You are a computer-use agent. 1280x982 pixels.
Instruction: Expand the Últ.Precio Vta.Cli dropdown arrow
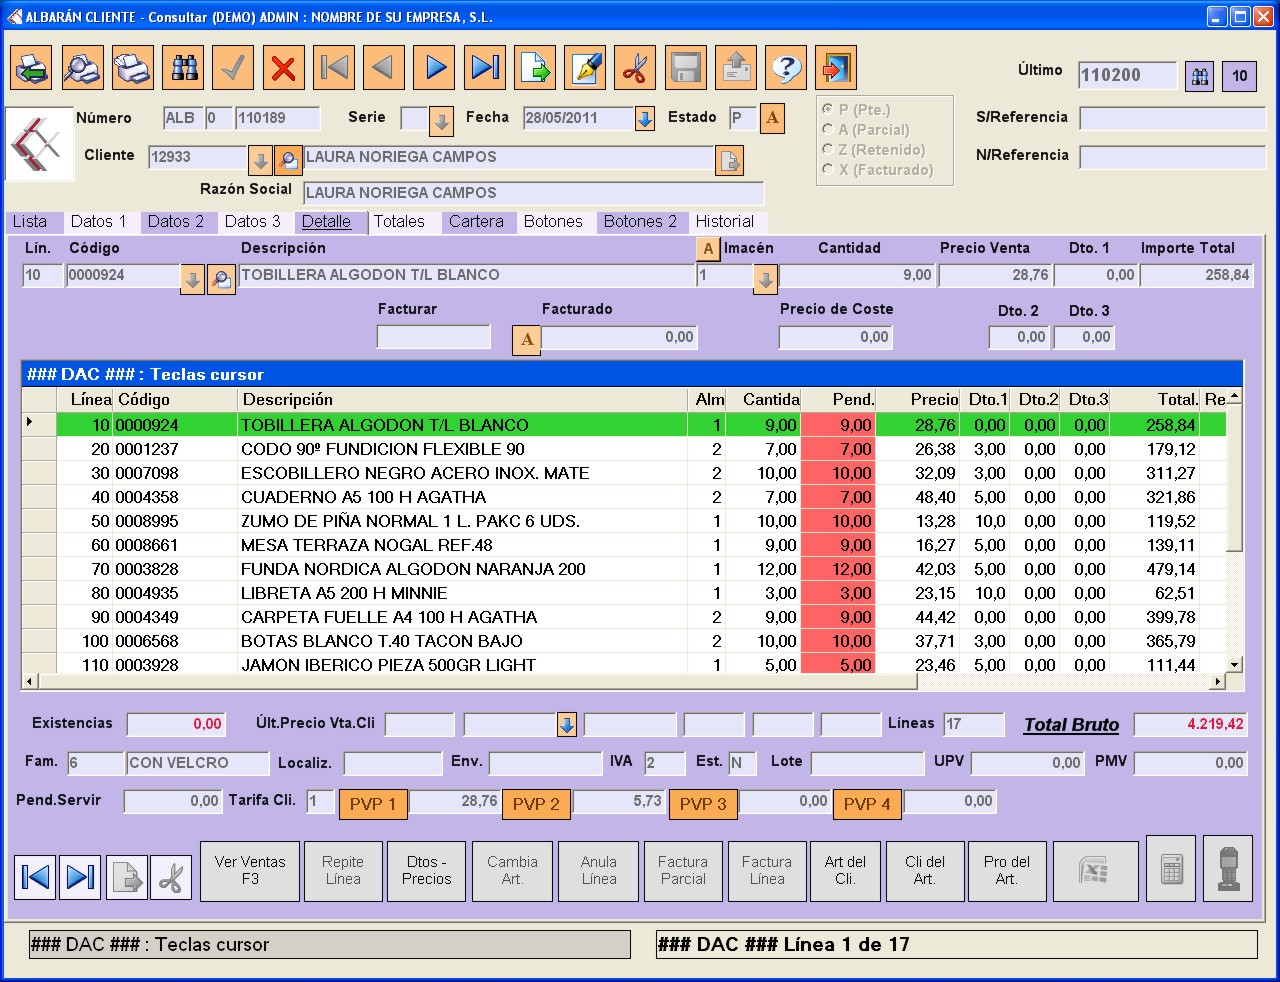point(567,725)
